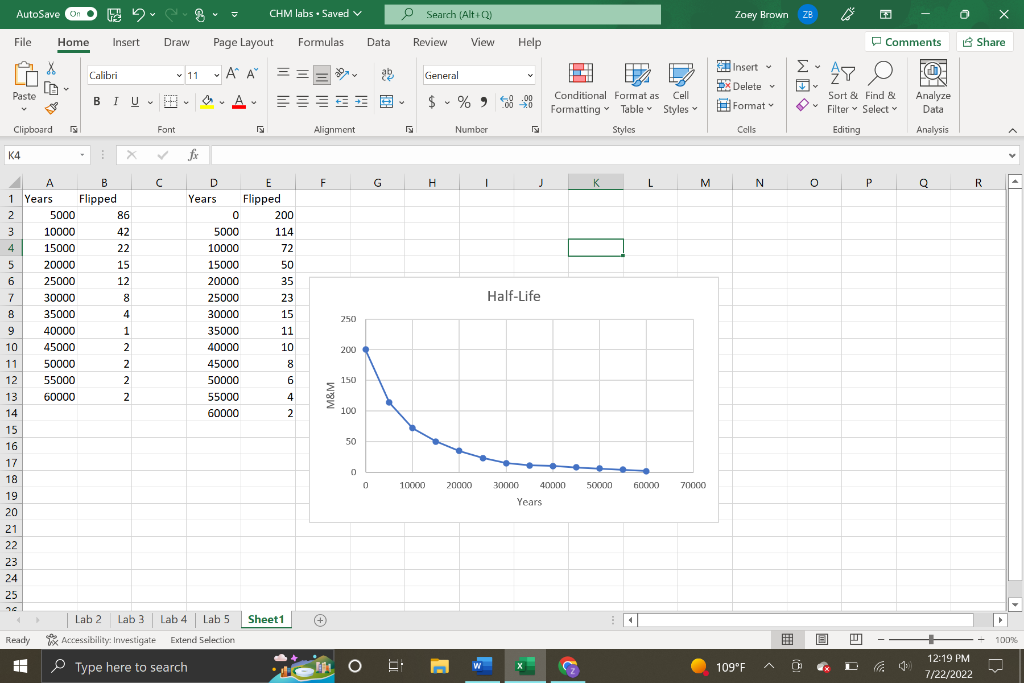Switch to Page Layout view icon
1024x683 pixels.
[822, 640]
